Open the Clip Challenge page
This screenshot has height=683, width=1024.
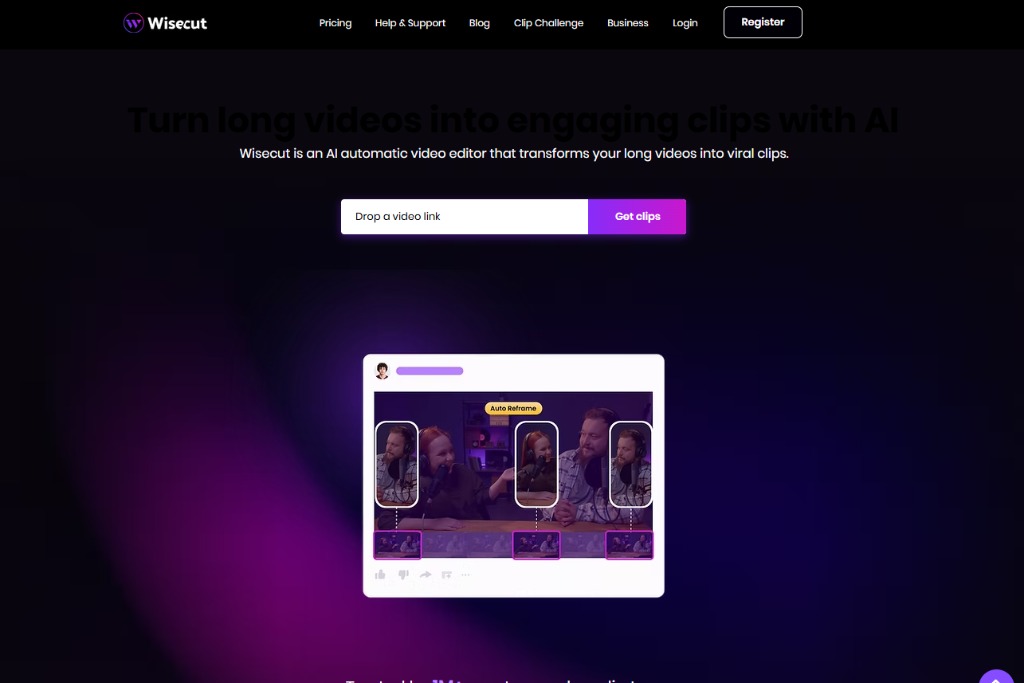coord(549,23)
